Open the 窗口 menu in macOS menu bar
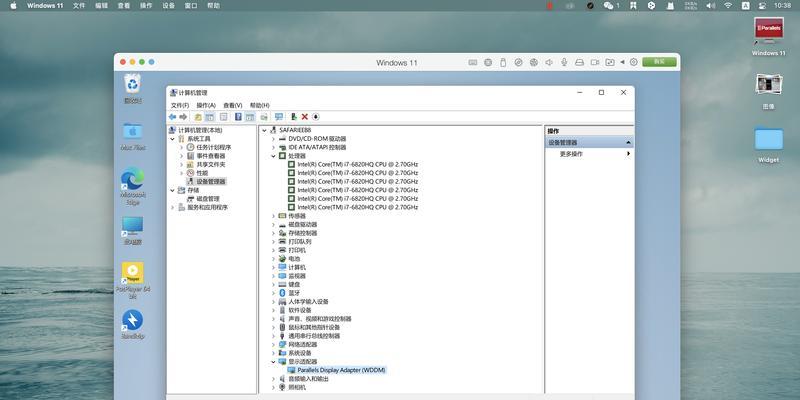800x400 pixels. [191, 6]
